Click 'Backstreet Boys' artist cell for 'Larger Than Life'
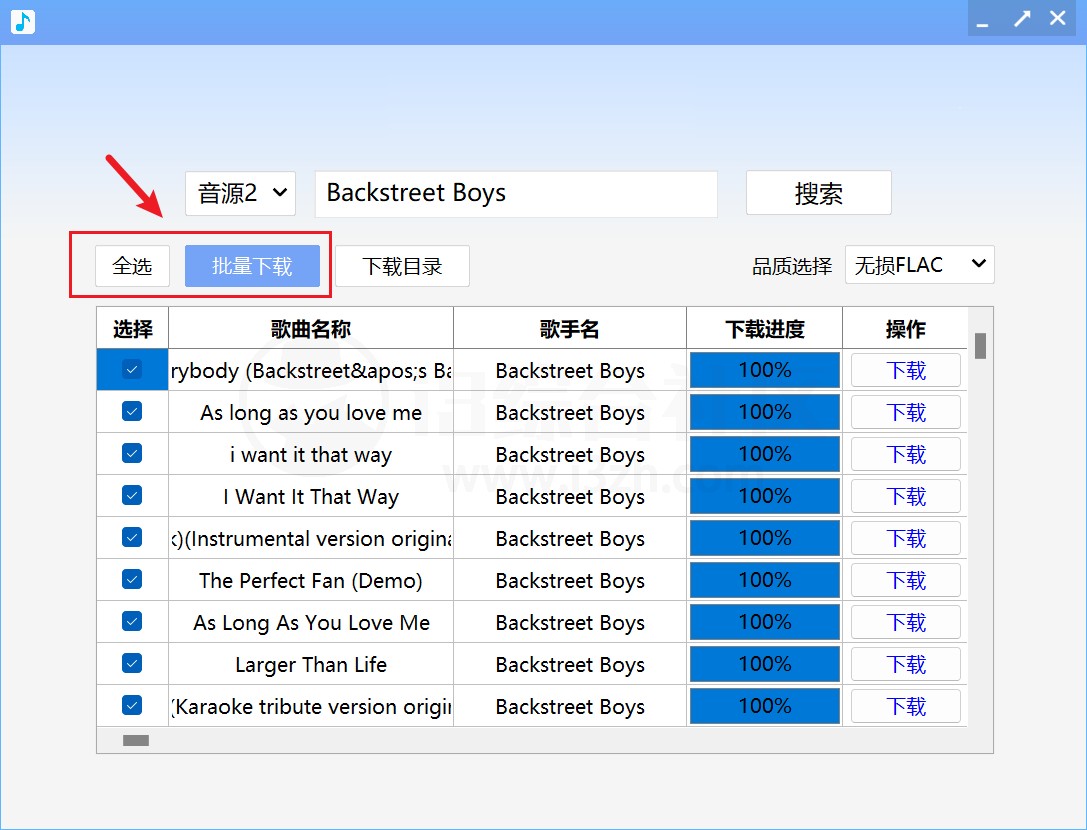 click(570, 665)
